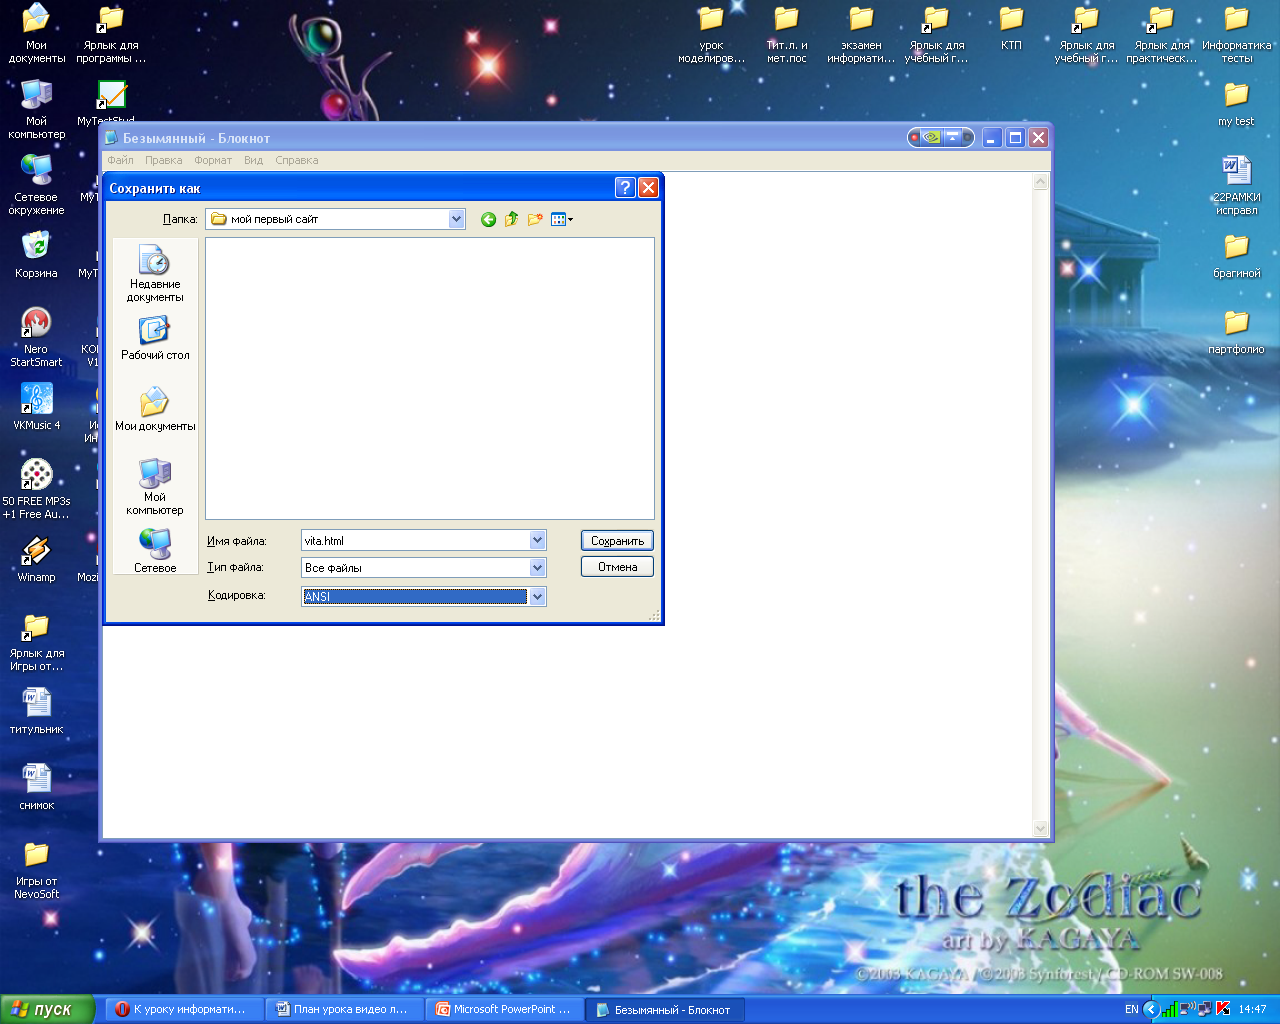
Task: Open титульник document icon
Action: 36,710
